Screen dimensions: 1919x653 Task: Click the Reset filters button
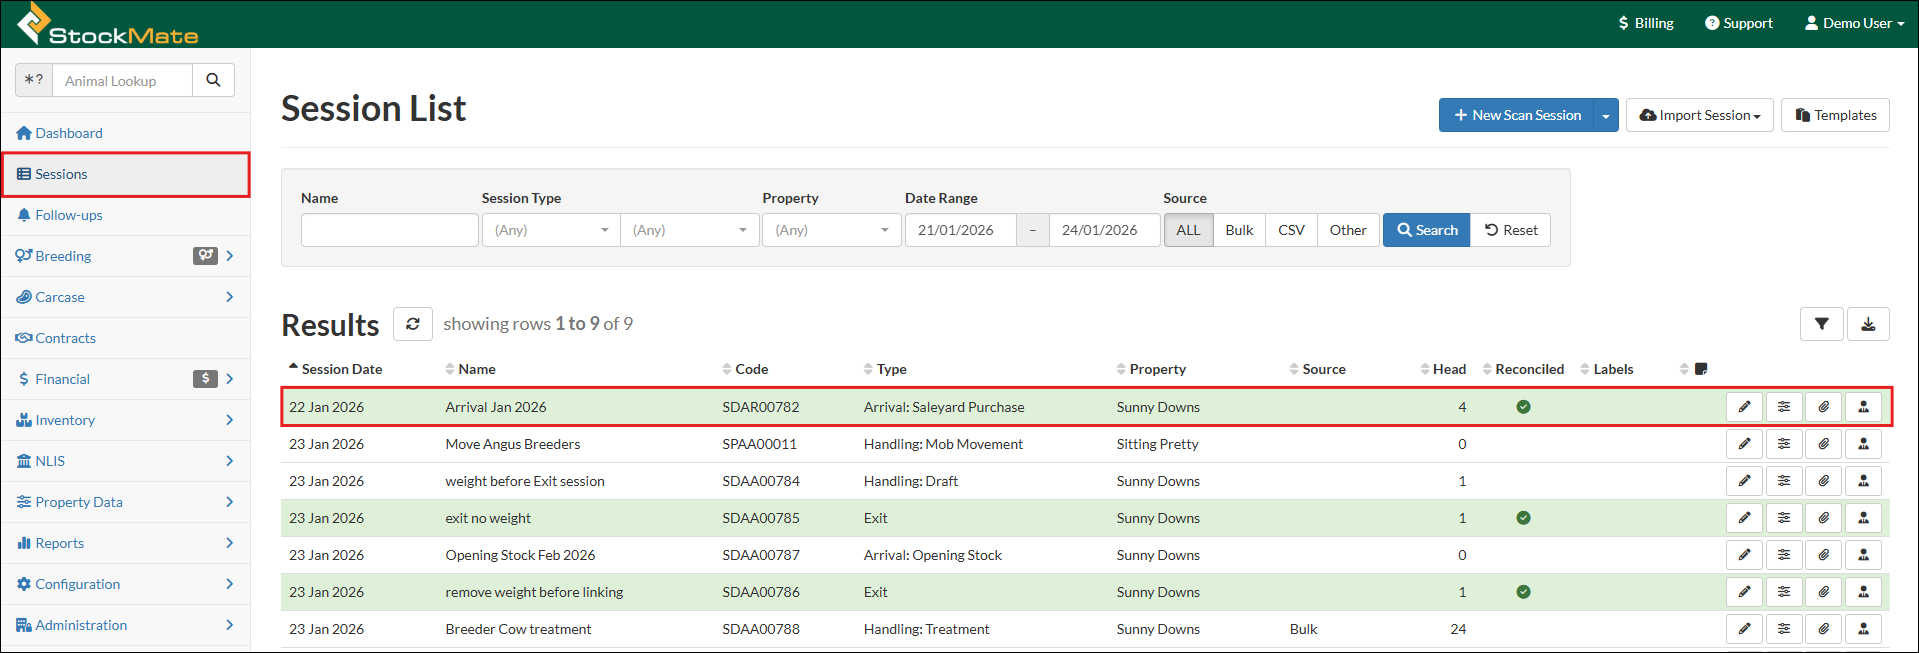click(1510, 230)
